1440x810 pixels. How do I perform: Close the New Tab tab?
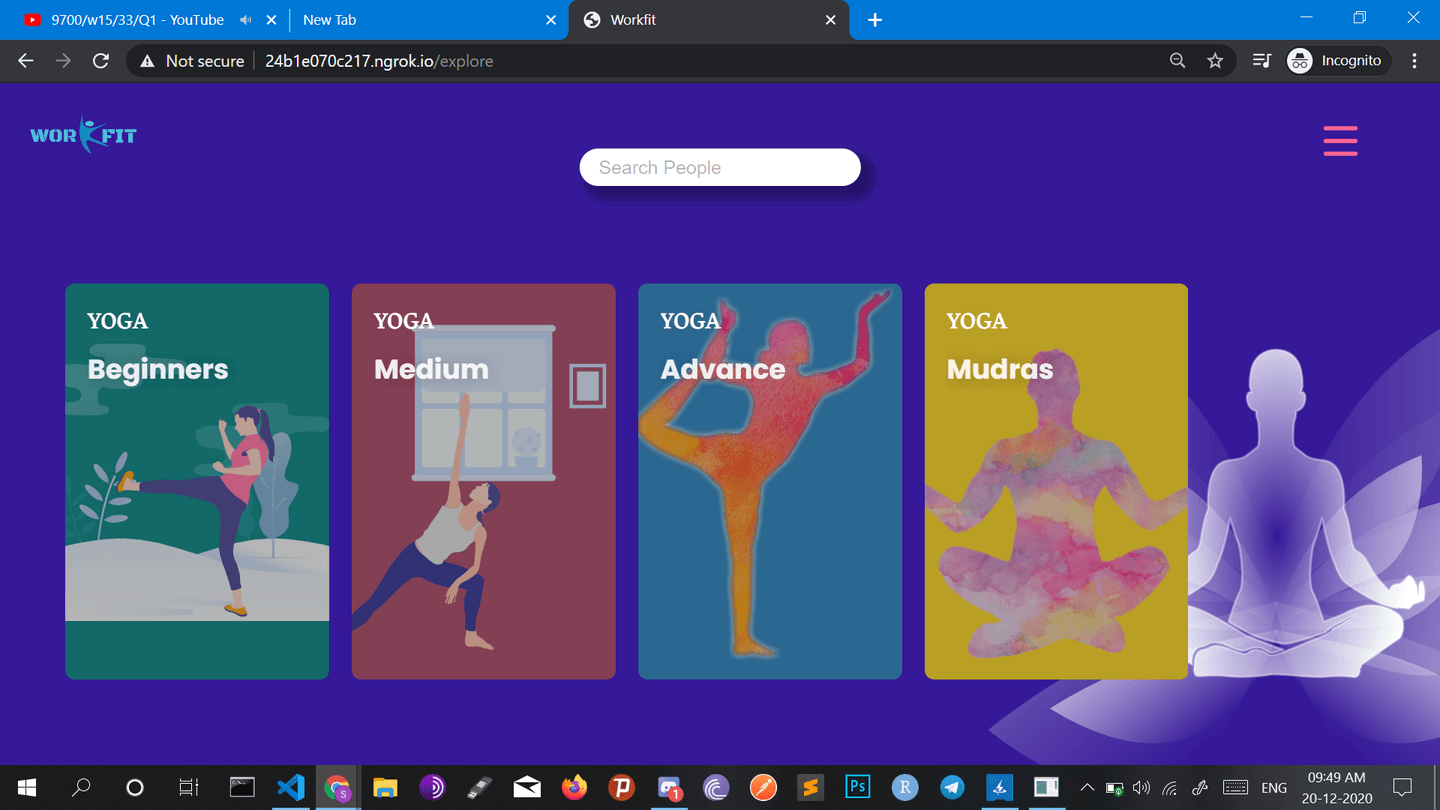[x=551, y=20]
